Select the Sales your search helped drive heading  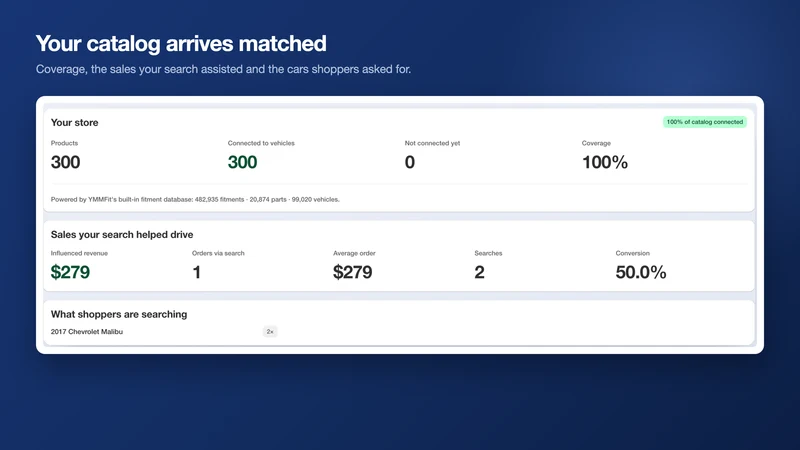pyautogui.click(x=122, y=235)
